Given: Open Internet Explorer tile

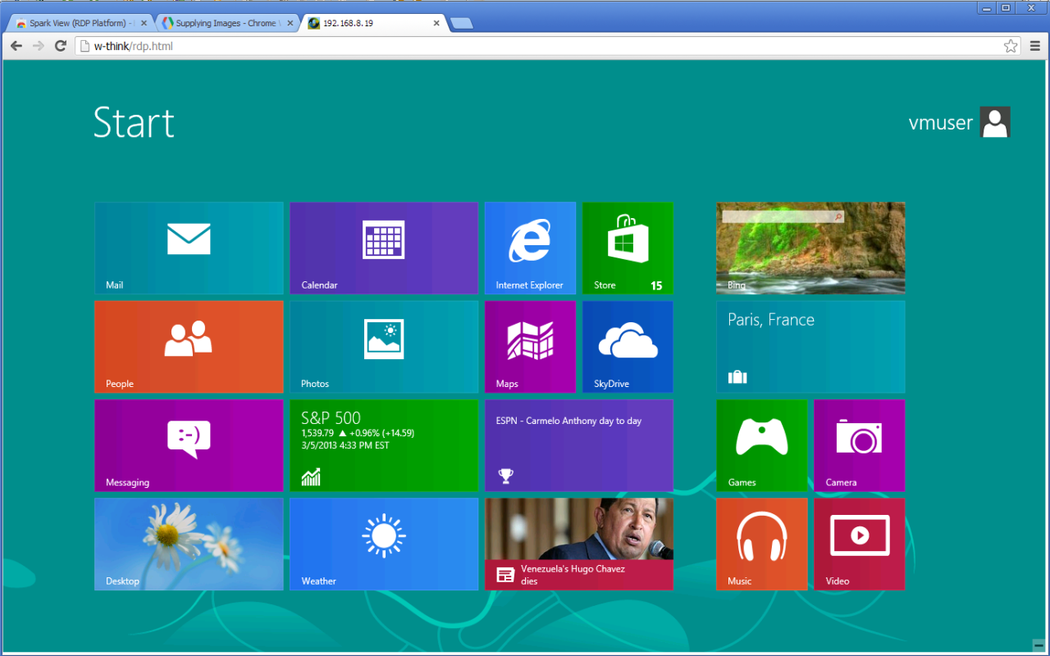Looking at the screenshot, I should (x=530, y=248).
